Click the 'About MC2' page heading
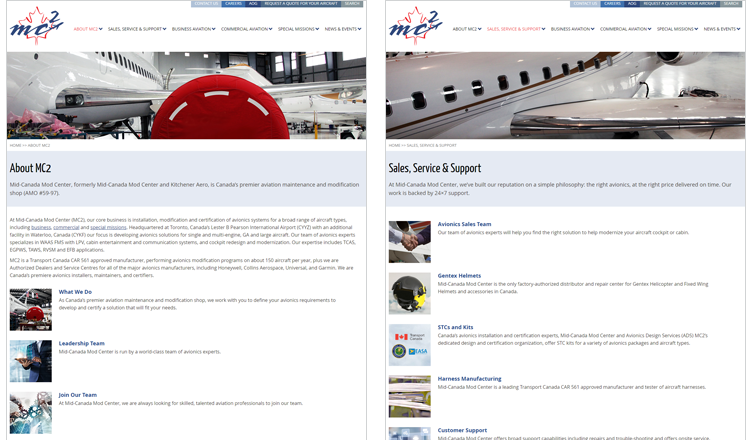This screenshot has height=440, width=750. pos(30,168)
